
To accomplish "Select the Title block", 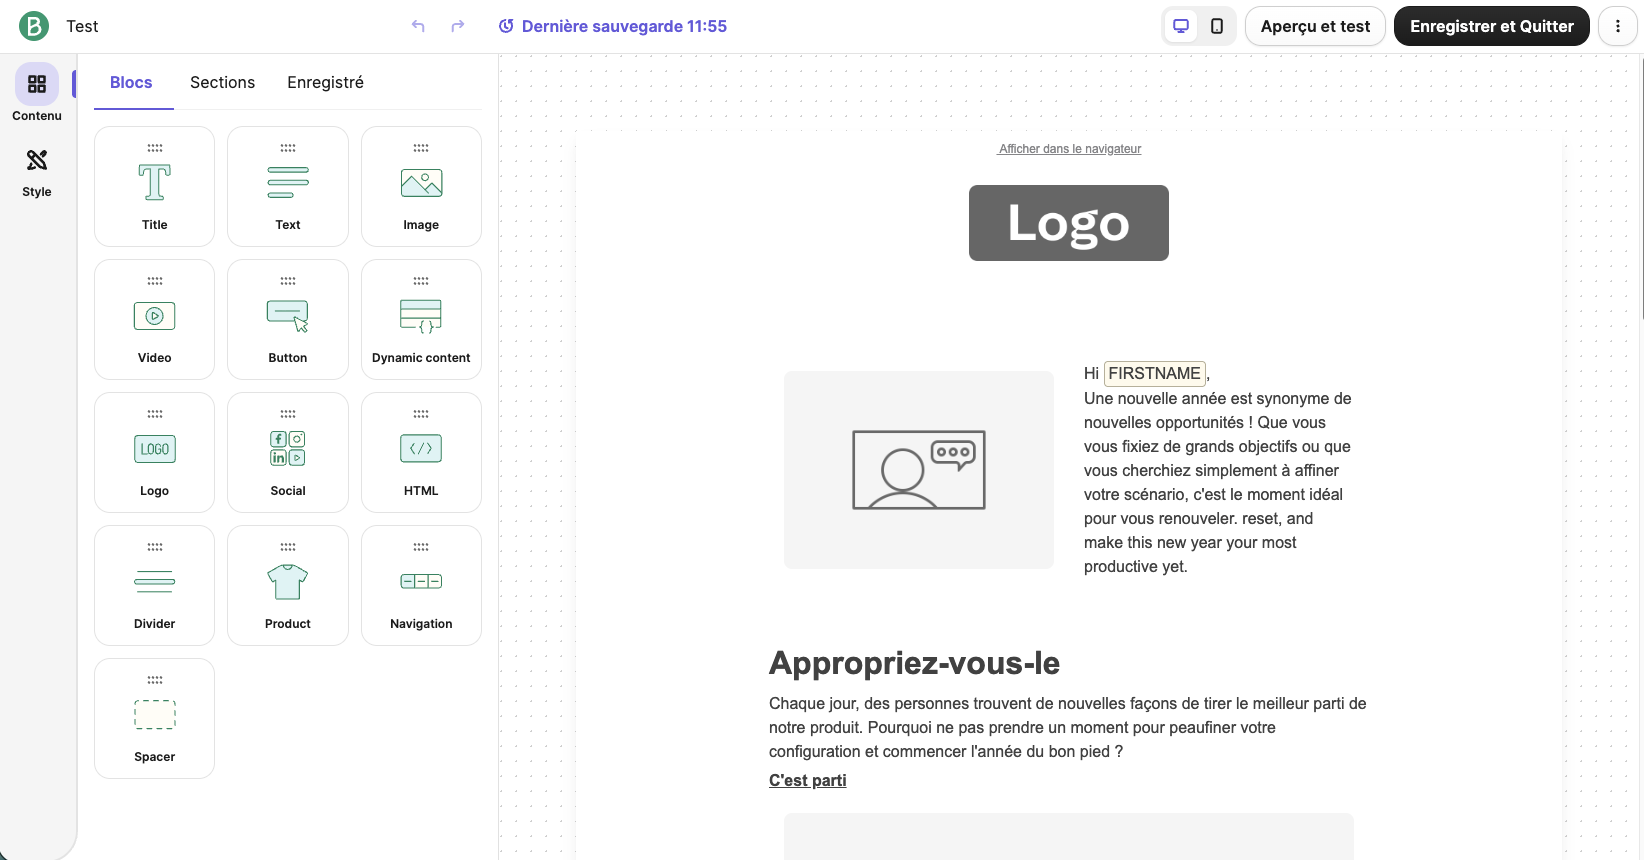I will (155, 187).
